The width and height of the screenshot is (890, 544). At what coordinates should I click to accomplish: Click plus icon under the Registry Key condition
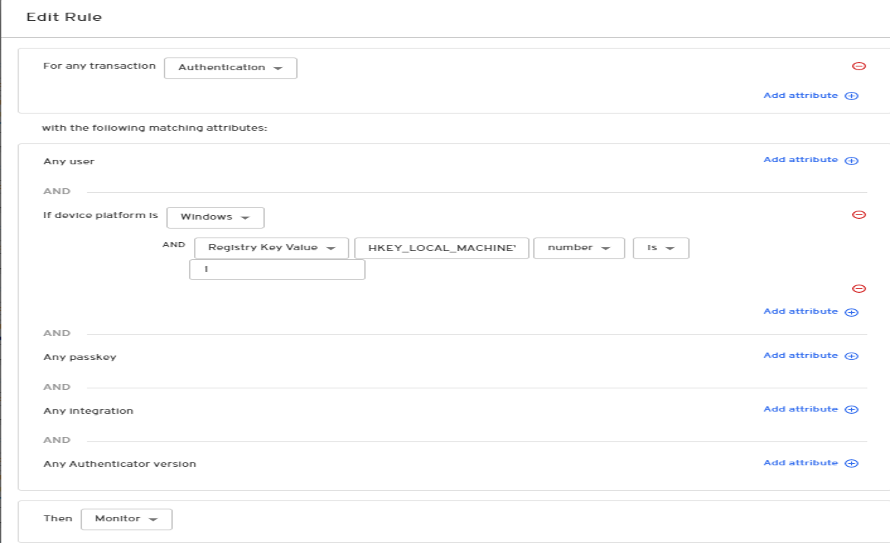pyautogui.click(x=852, y=312)
